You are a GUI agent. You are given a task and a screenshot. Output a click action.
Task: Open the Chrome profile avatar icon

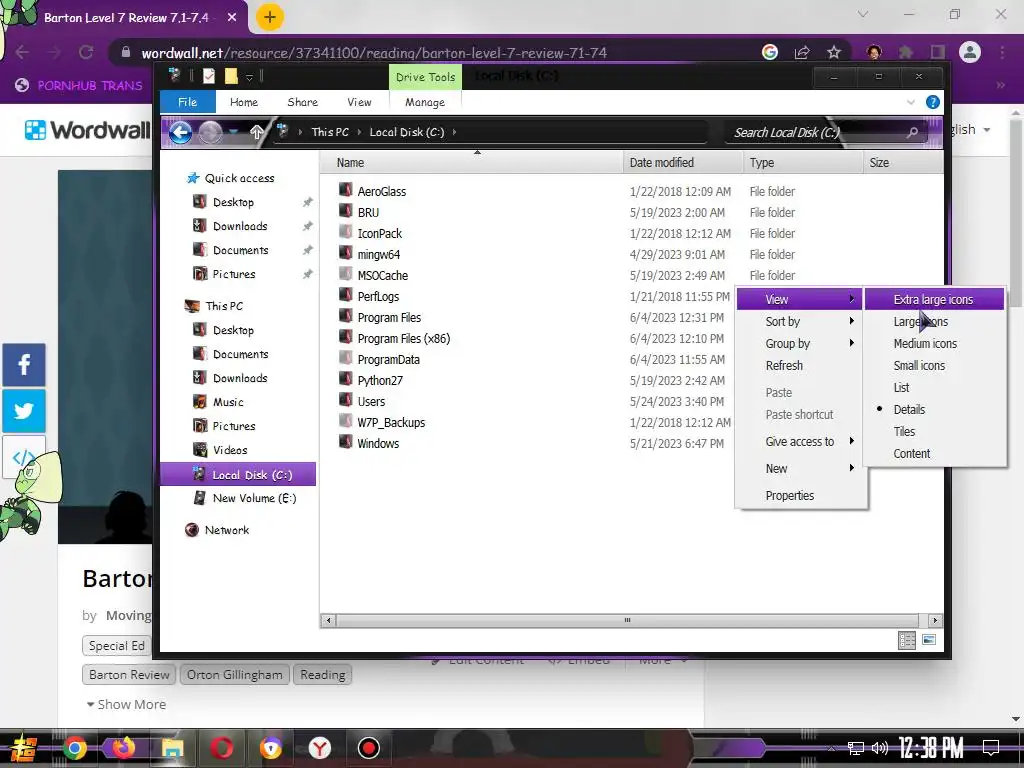970,52
